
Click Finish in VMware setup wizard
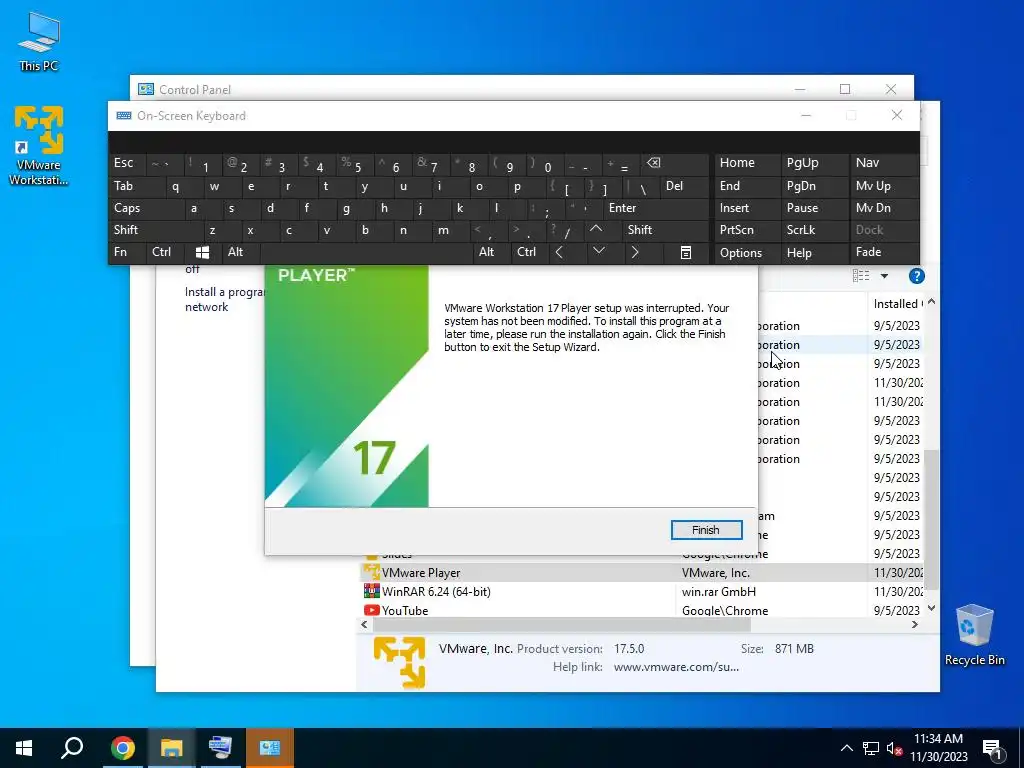click(x=706, y=530)
